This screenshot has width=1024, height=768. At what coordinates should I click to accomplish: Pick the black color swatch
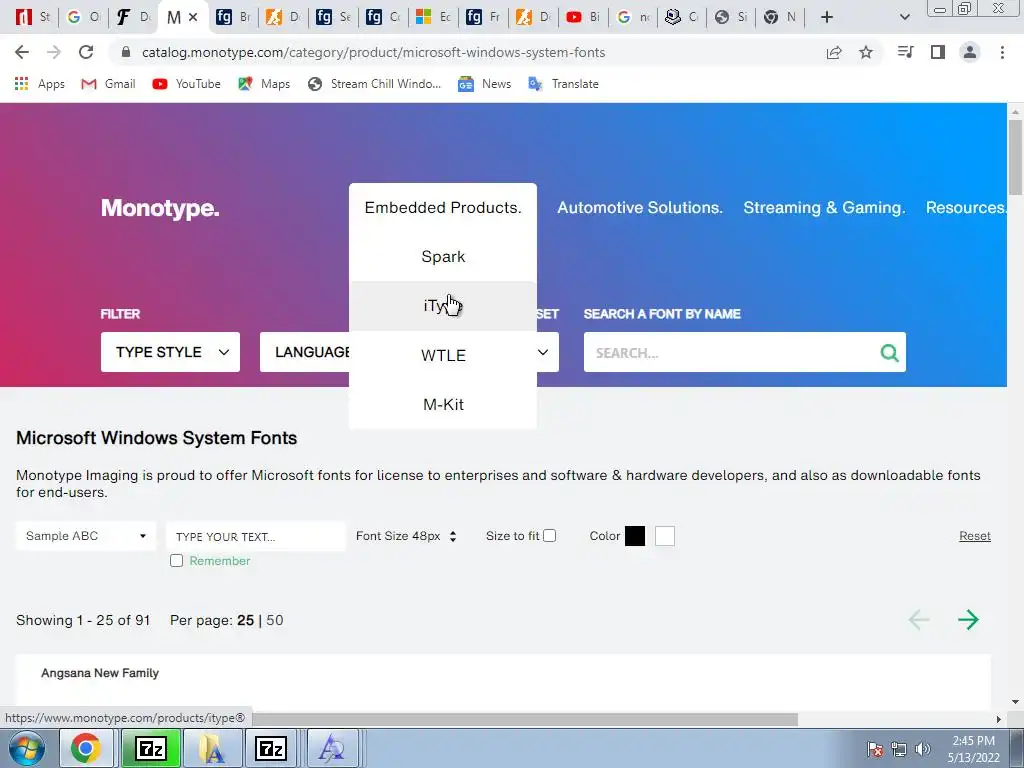coord(635,536)
